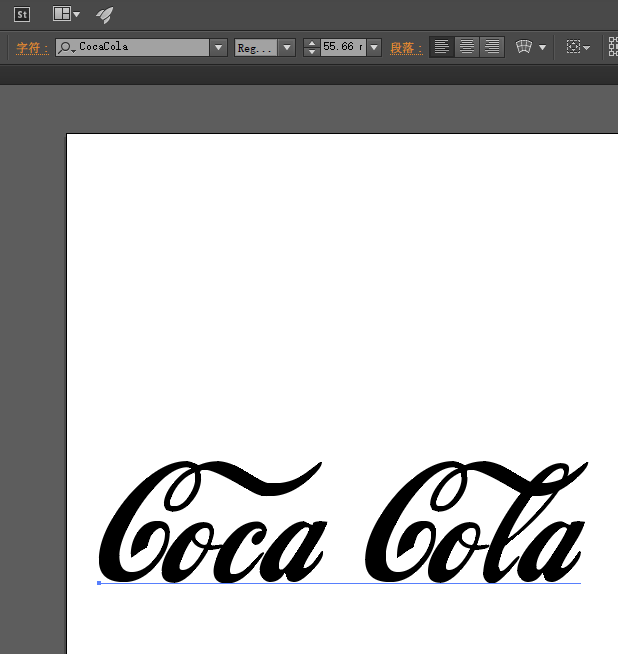Decrease font size with down stepper
The height and width of the screenshot is (654, 618).
point(311,52)
